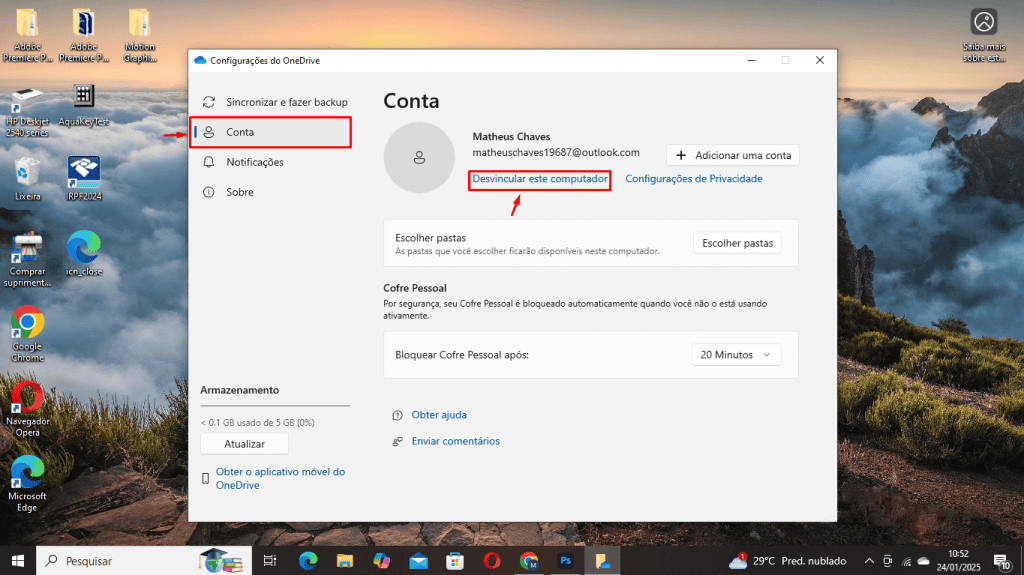
Task: Open Opera from the taskbar
Action: (492, 561)
